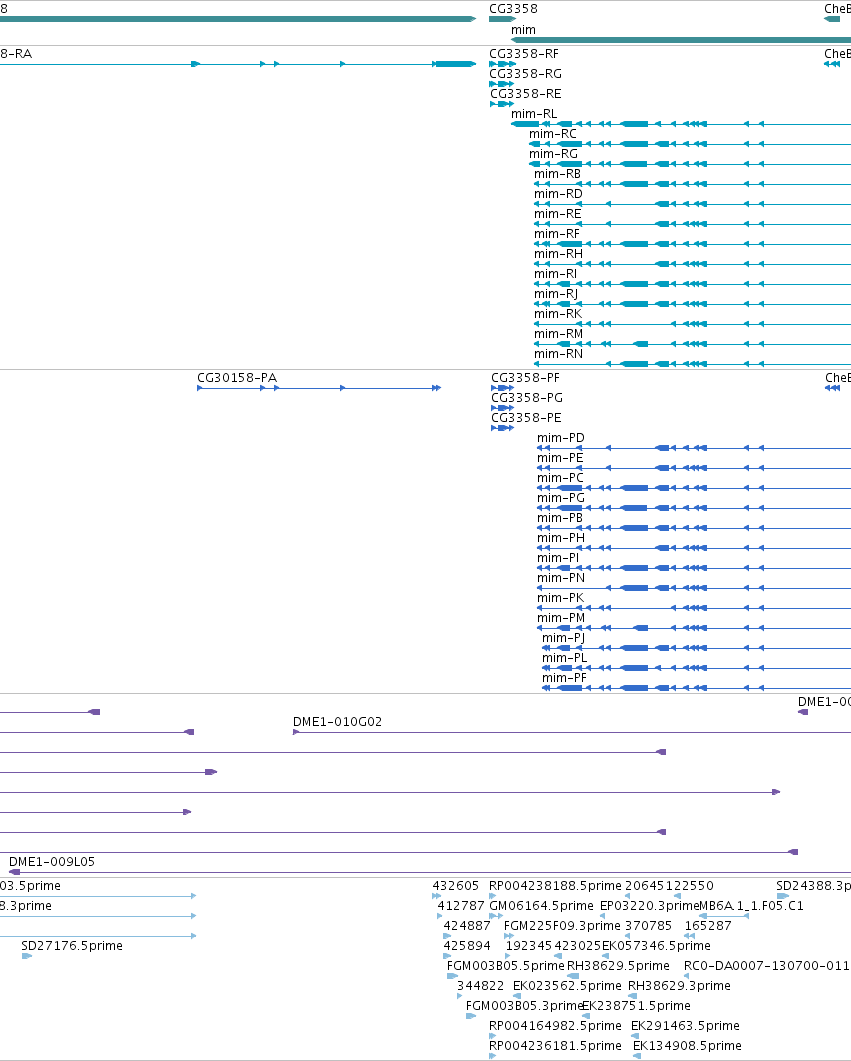Select EST 432605
851x1061 pixels.
[455, 886]
